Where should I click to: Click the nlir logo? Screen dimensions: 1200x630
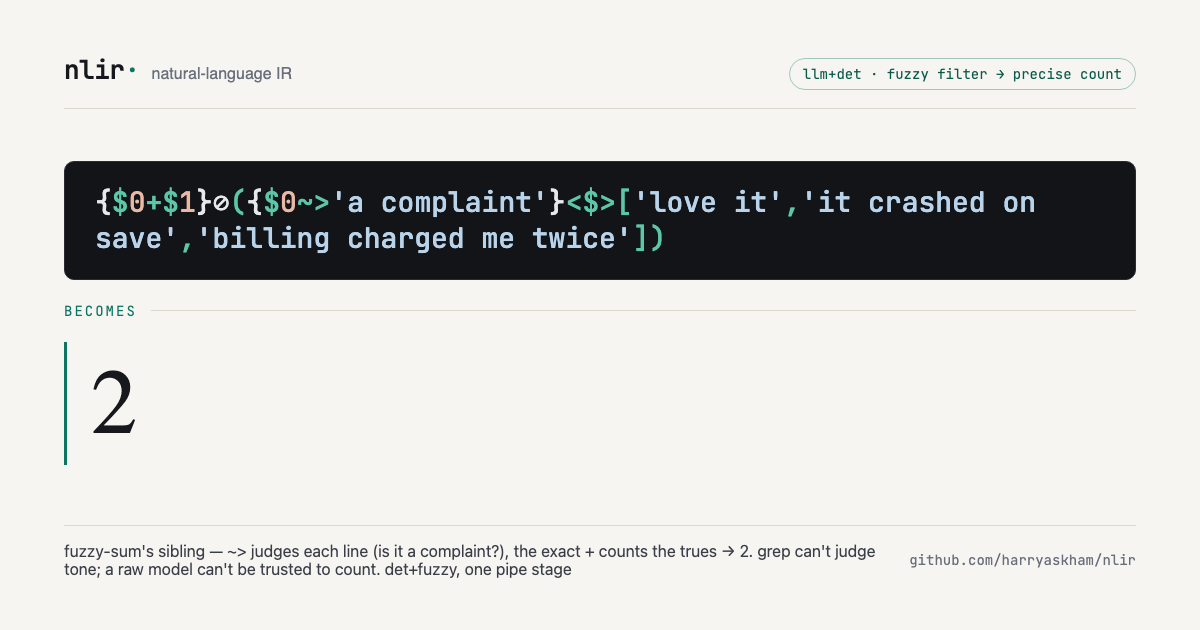[x=100, y=72]
